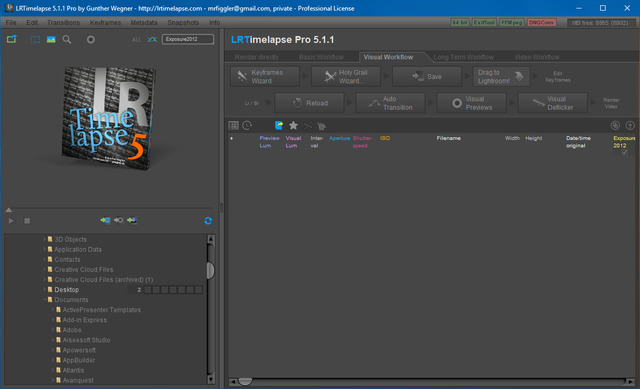Screen dimensions: 640x389
Task: Click the star rating icon
Action: coord(293,125)
